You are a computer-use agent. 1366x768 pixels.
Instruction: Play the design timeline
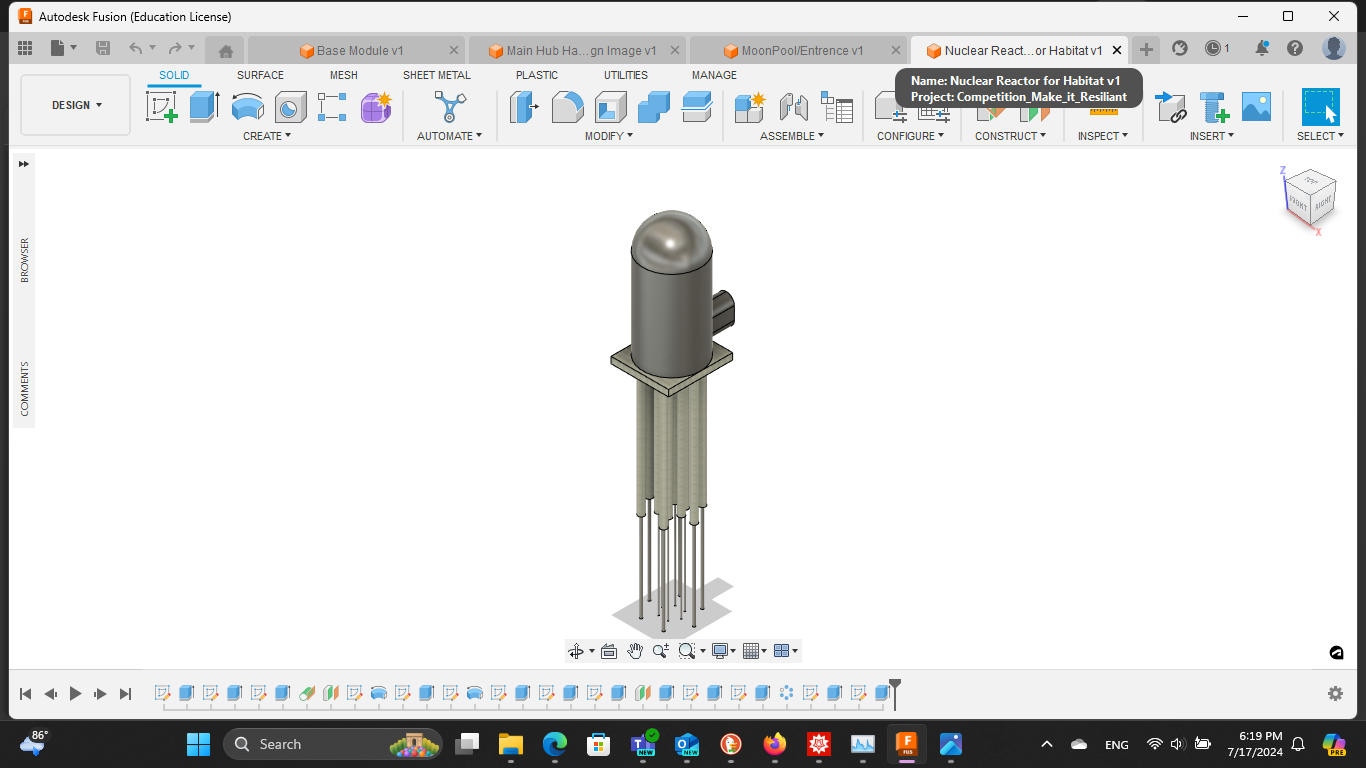75,693
